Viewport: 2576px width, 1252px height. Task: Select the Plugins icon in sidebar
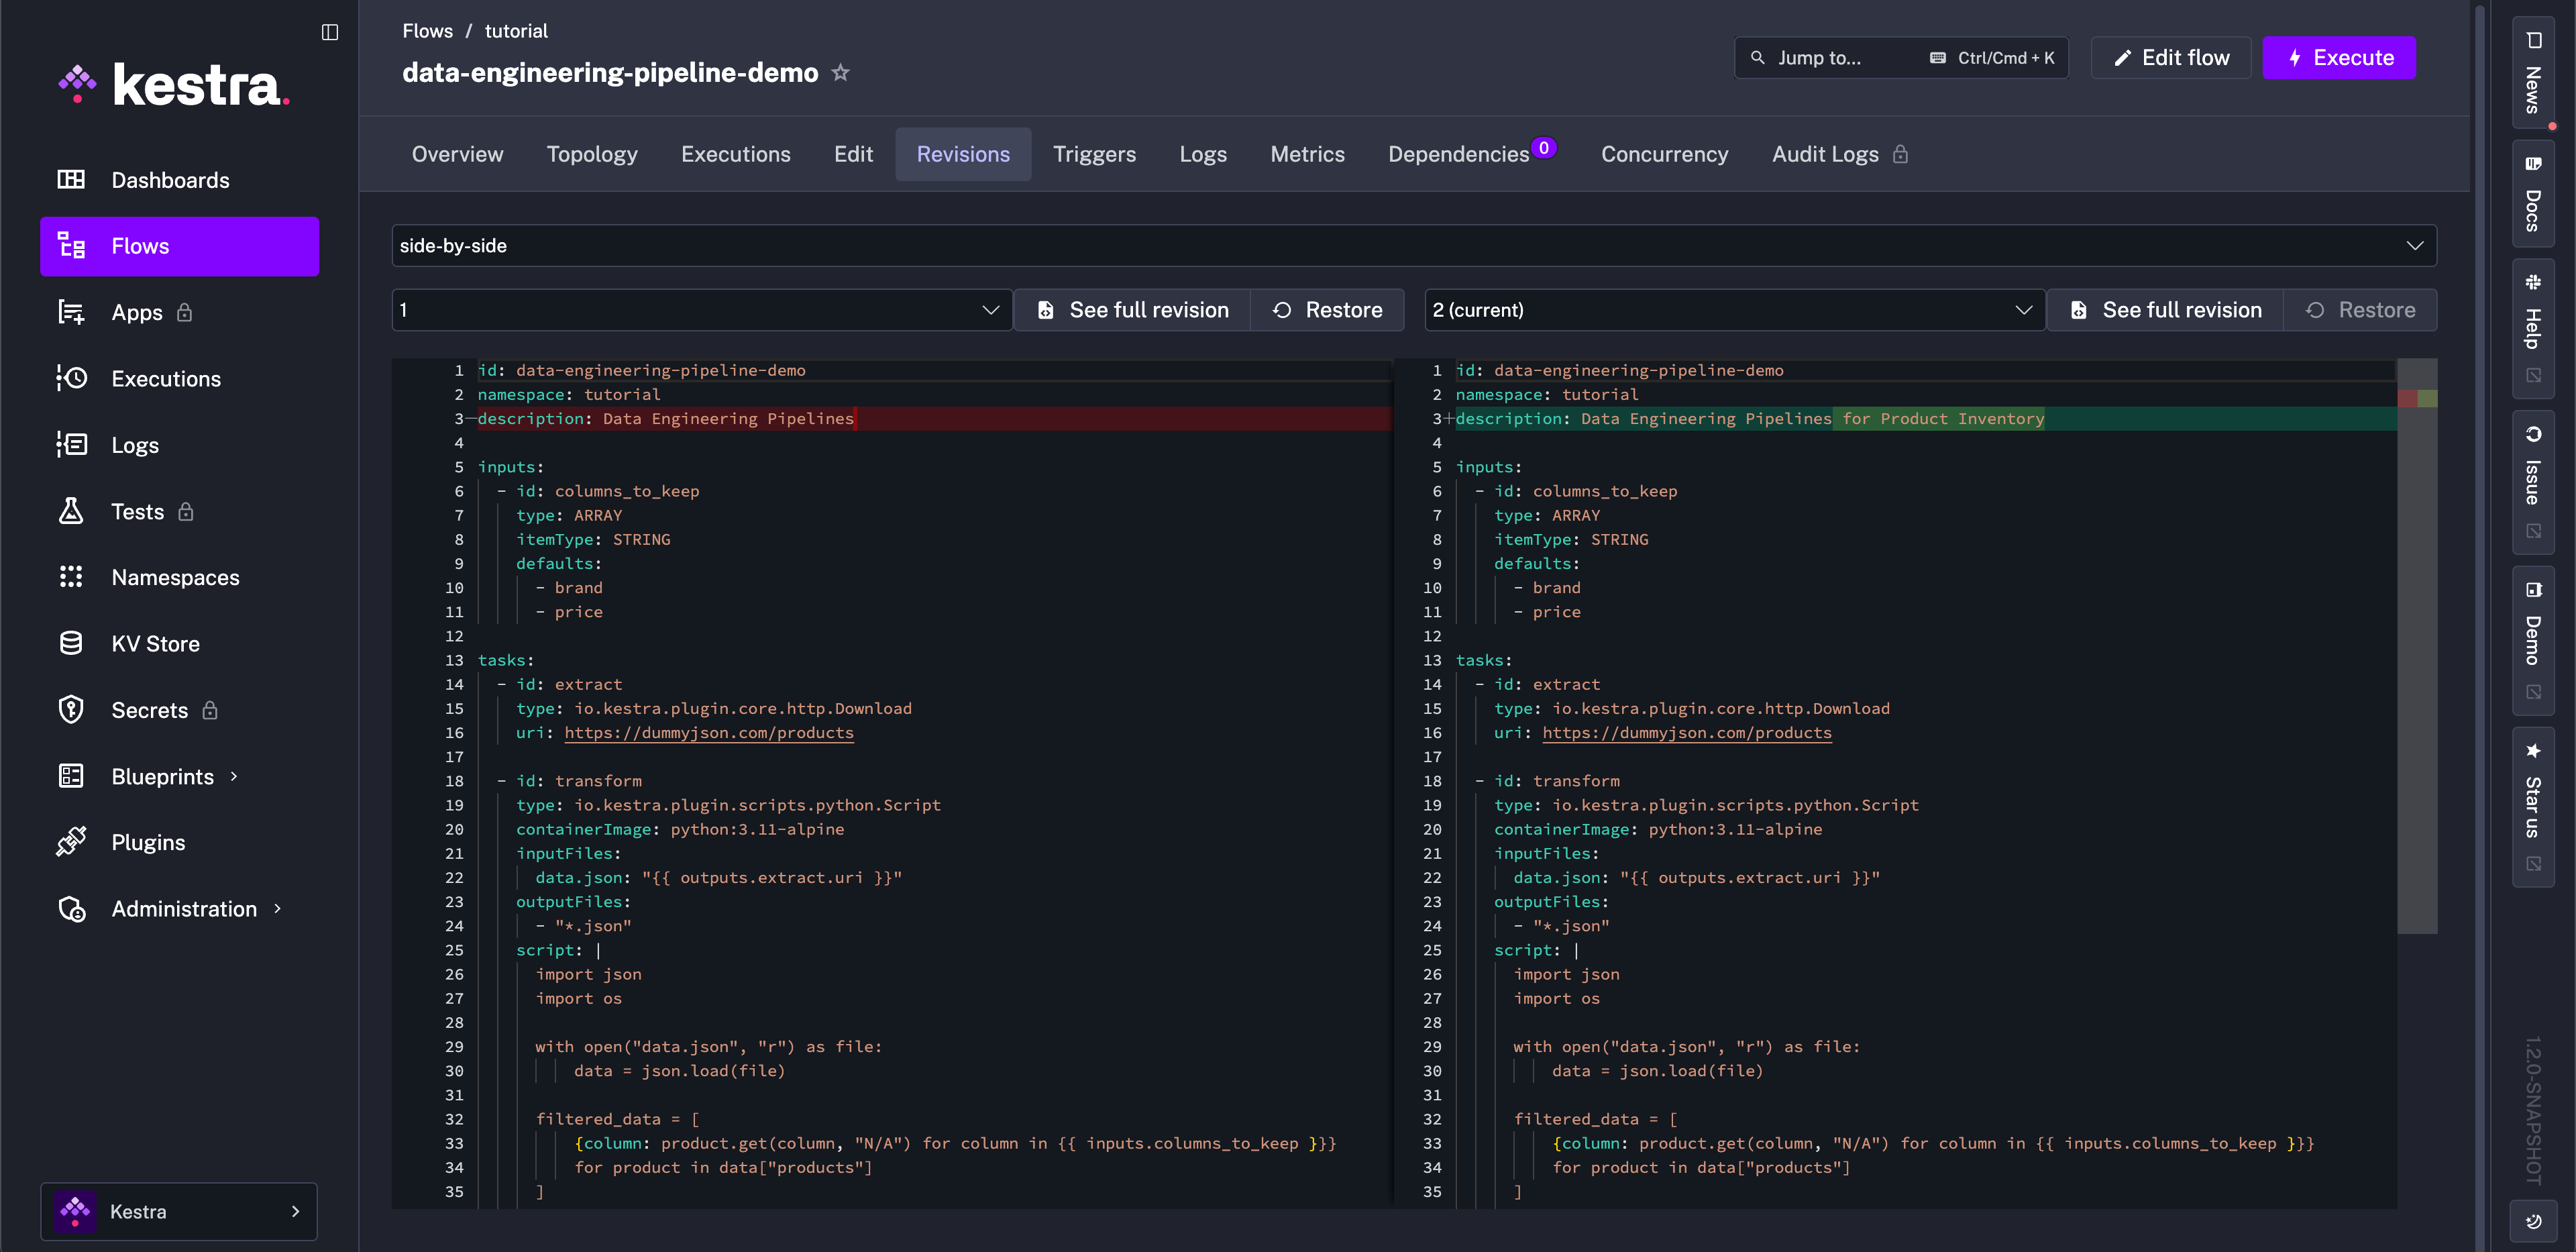pos(72,841)
